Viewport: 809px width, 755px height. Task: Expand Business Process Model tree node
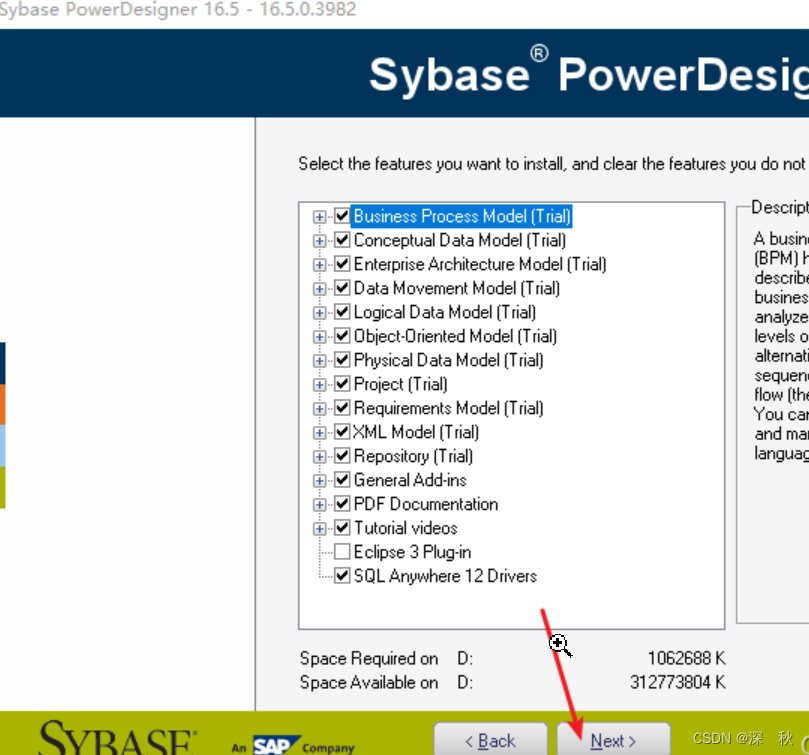tap(319, 217)
